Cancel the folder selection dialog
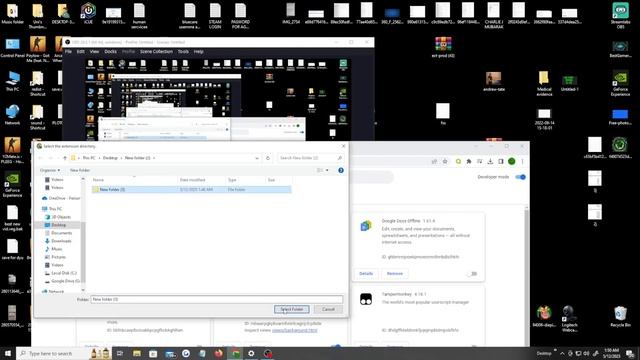This screenshot has width=640, height=360. 328,309
